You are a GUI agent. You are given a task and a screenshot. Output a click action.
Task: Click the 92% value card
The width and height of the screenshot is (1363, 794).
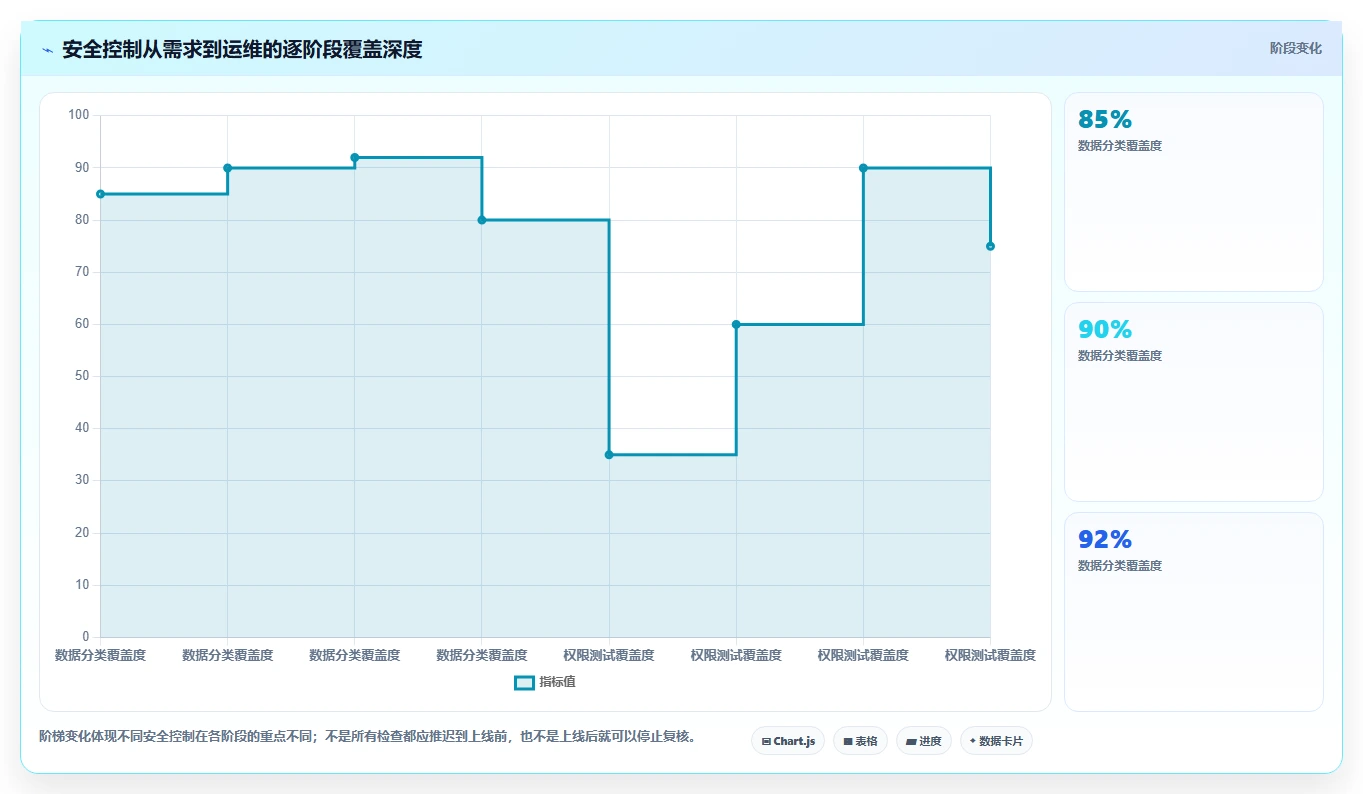coord(1194,612)
